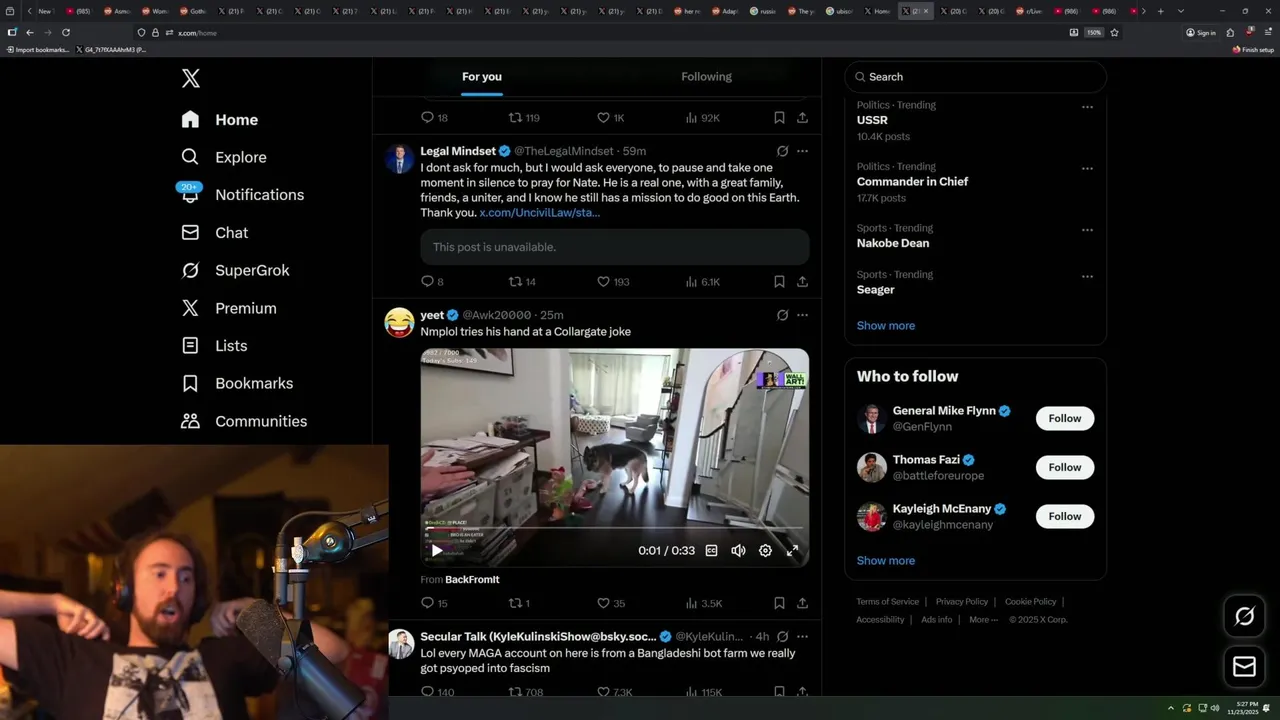The height and width of the screenshot is (720, 1280).
Task: Toggle video captions
Action: [x=711, y=550]
